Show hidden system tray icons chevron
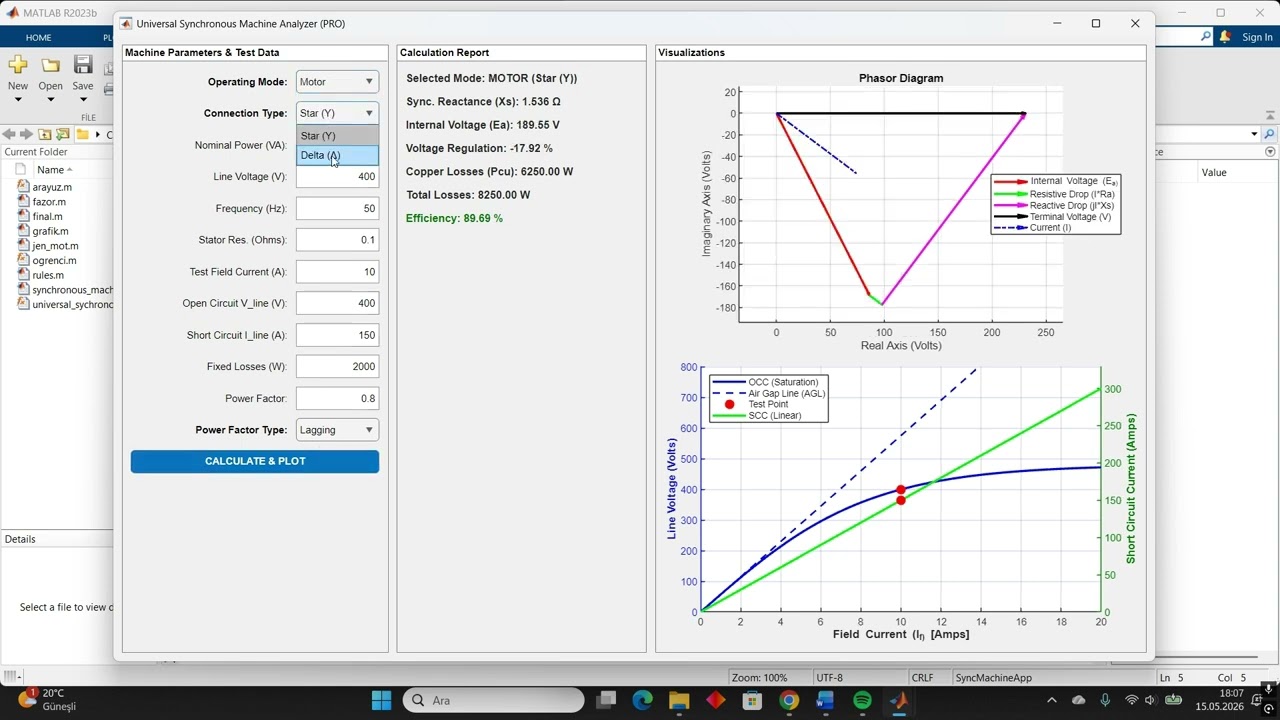This screenshot has width=1280, height=720. click(x=1051, y=700)
